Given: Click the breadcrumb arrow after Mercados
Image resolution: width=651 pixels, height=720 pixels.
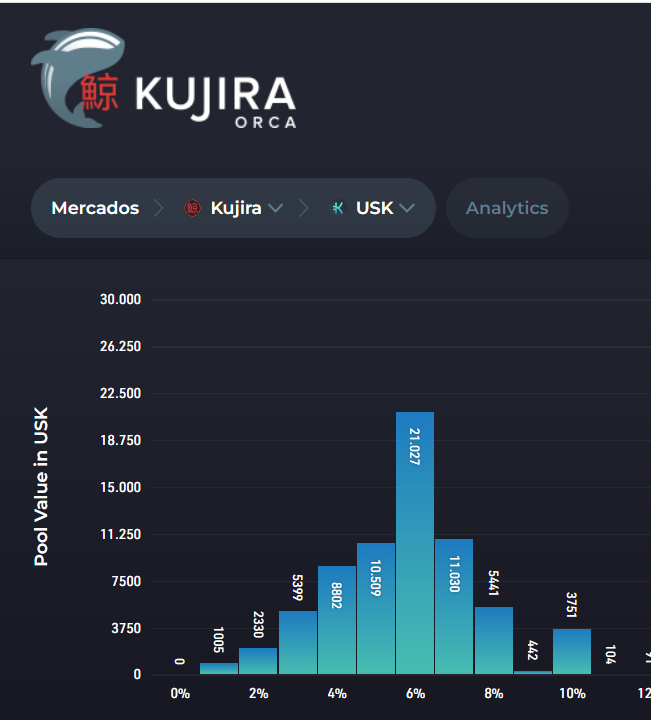Looking at the screenshot, I should (159, 208).
